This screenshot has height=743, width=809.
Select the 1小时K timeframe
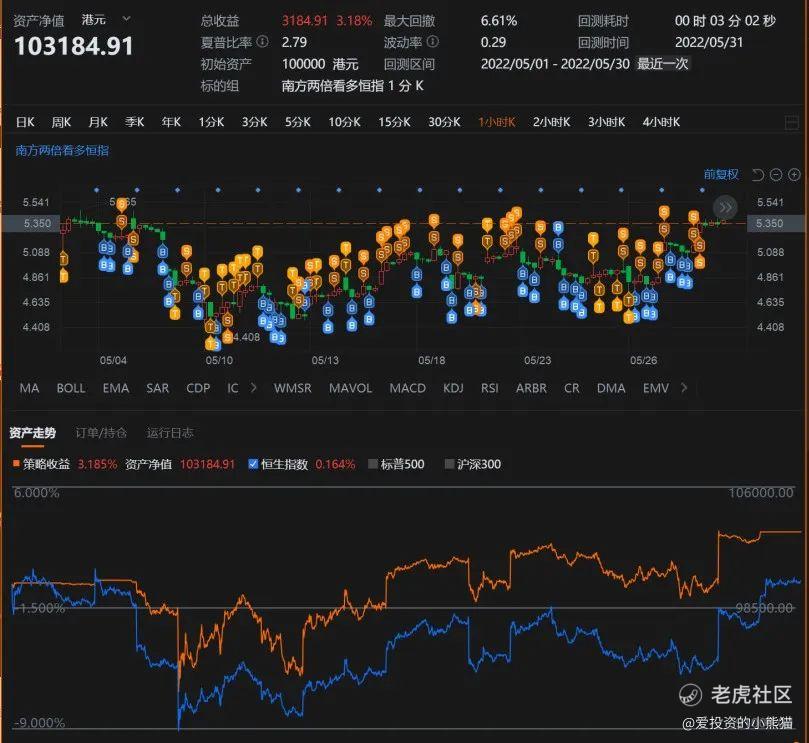tap(497, 122)
